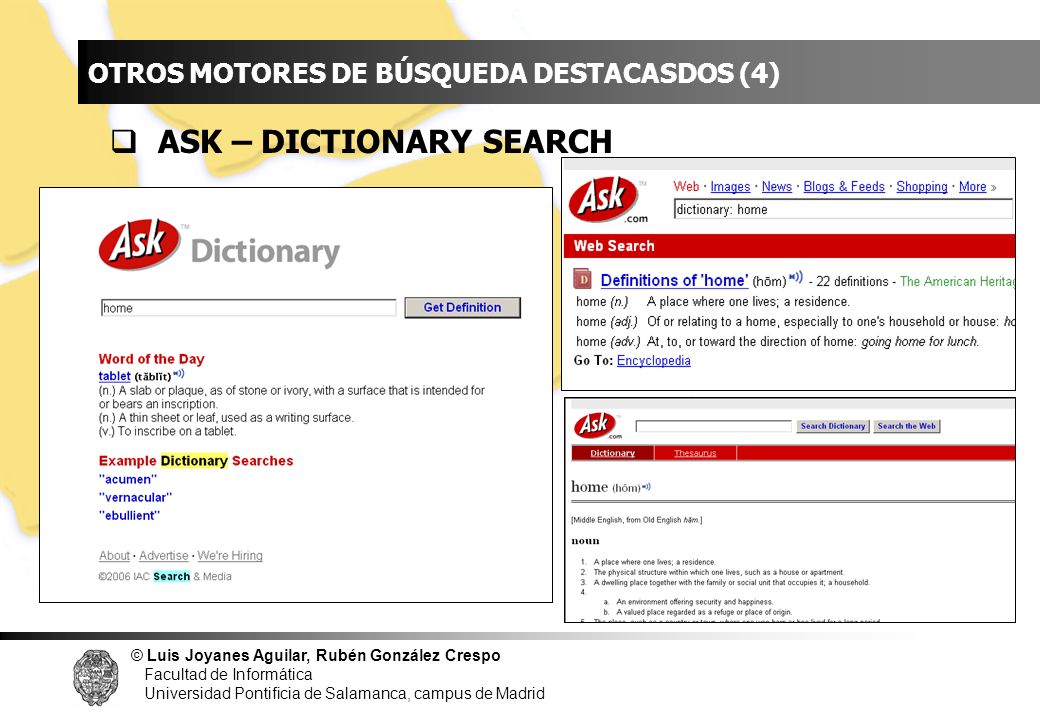Open the Encyclopedia link

(x=653, y=361)
